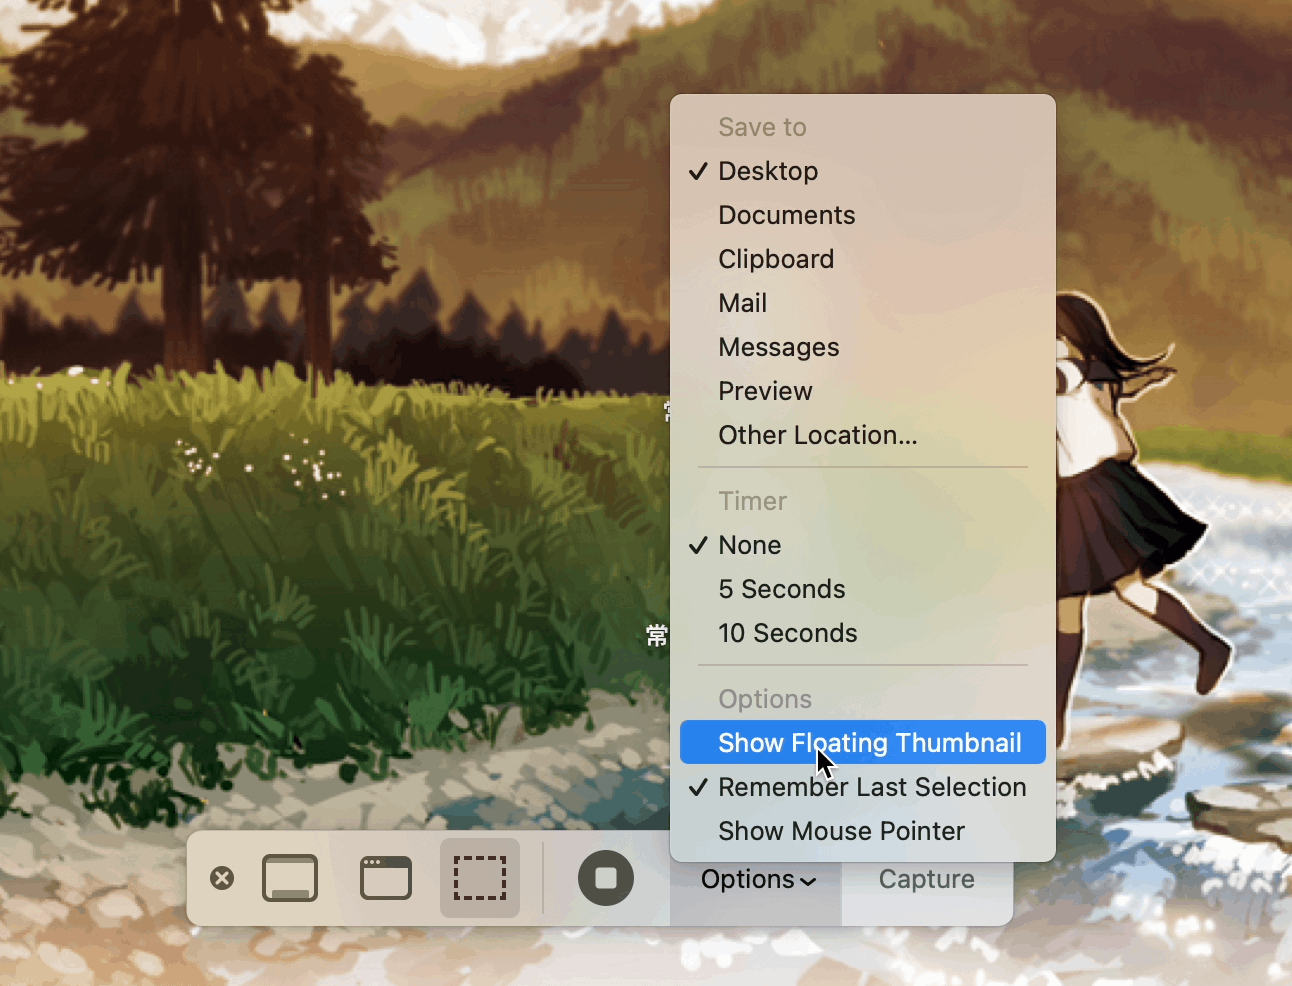Select Preview as save destination

[x=863, y=391]
